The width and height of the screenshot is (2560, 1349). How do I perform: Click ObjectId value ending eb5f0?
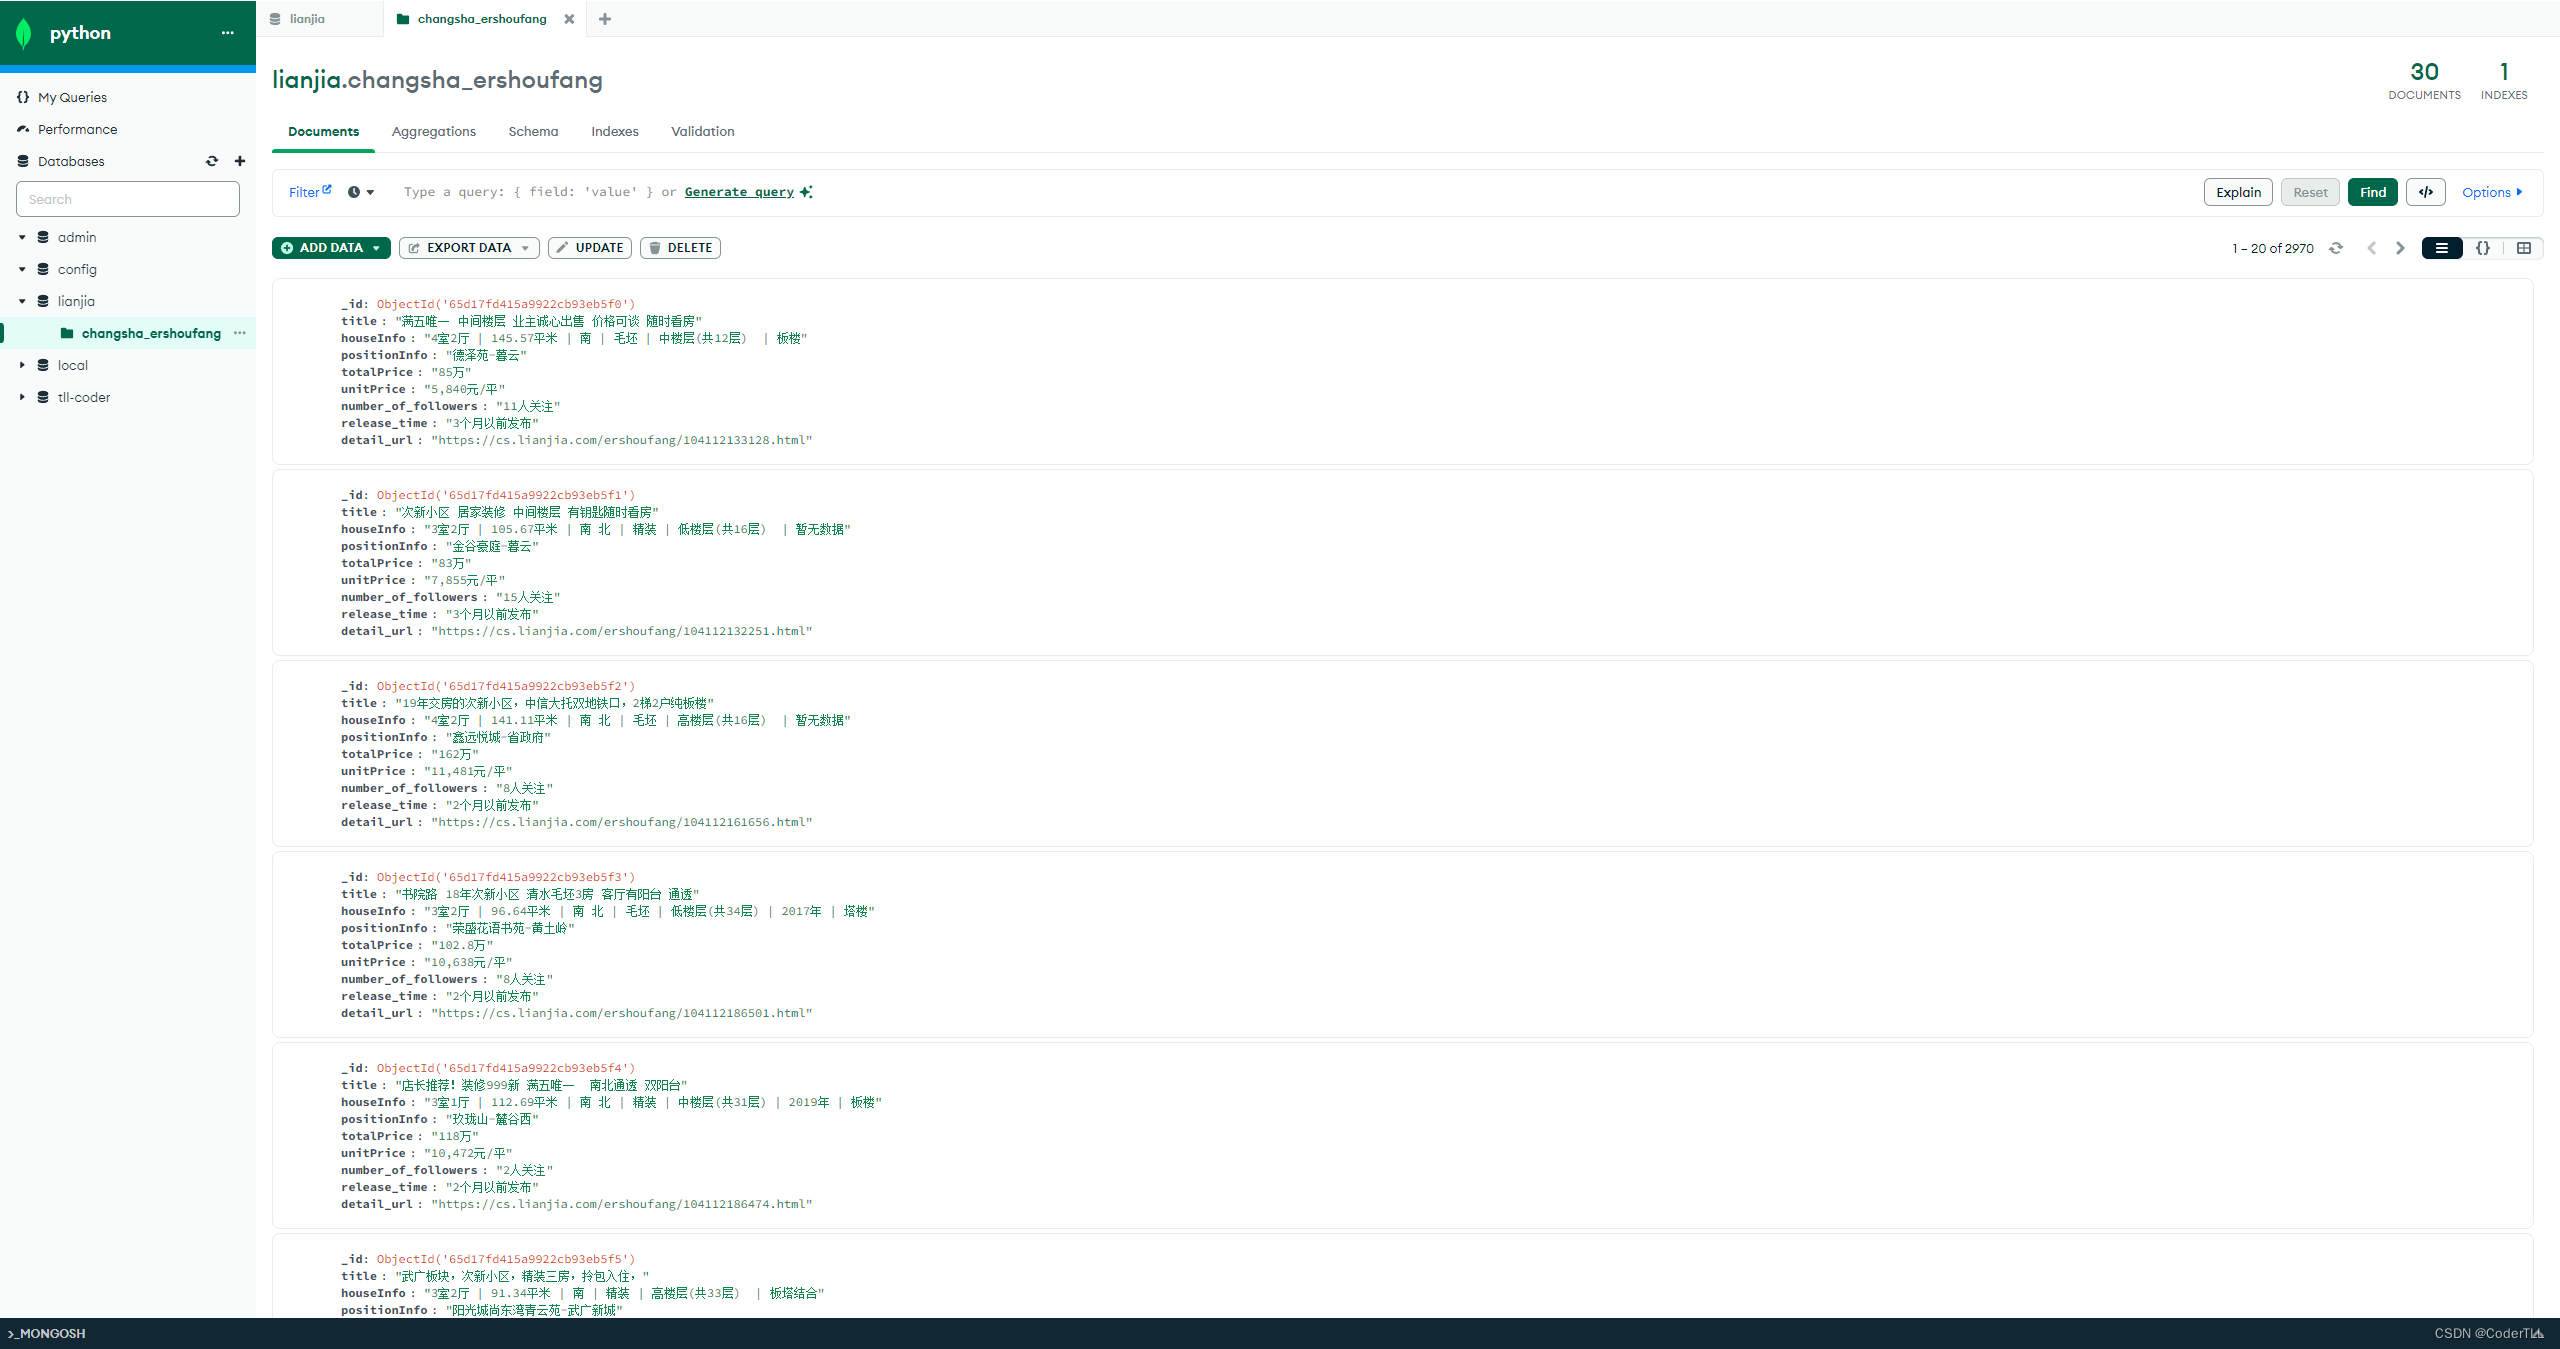[x=506, y=304]
